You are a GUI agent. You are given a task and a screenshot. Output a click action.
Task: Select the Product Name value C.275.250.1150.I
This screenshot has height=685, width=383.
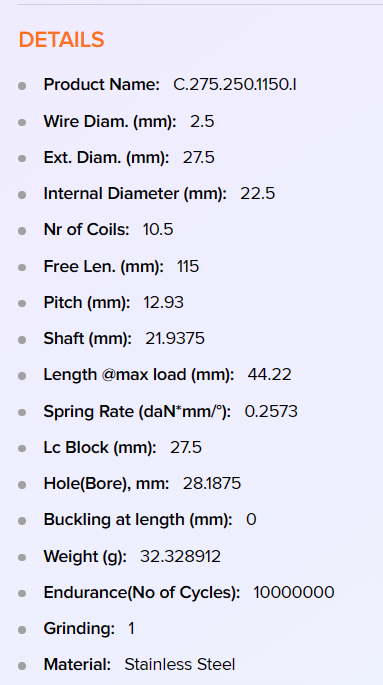(235, 84)
